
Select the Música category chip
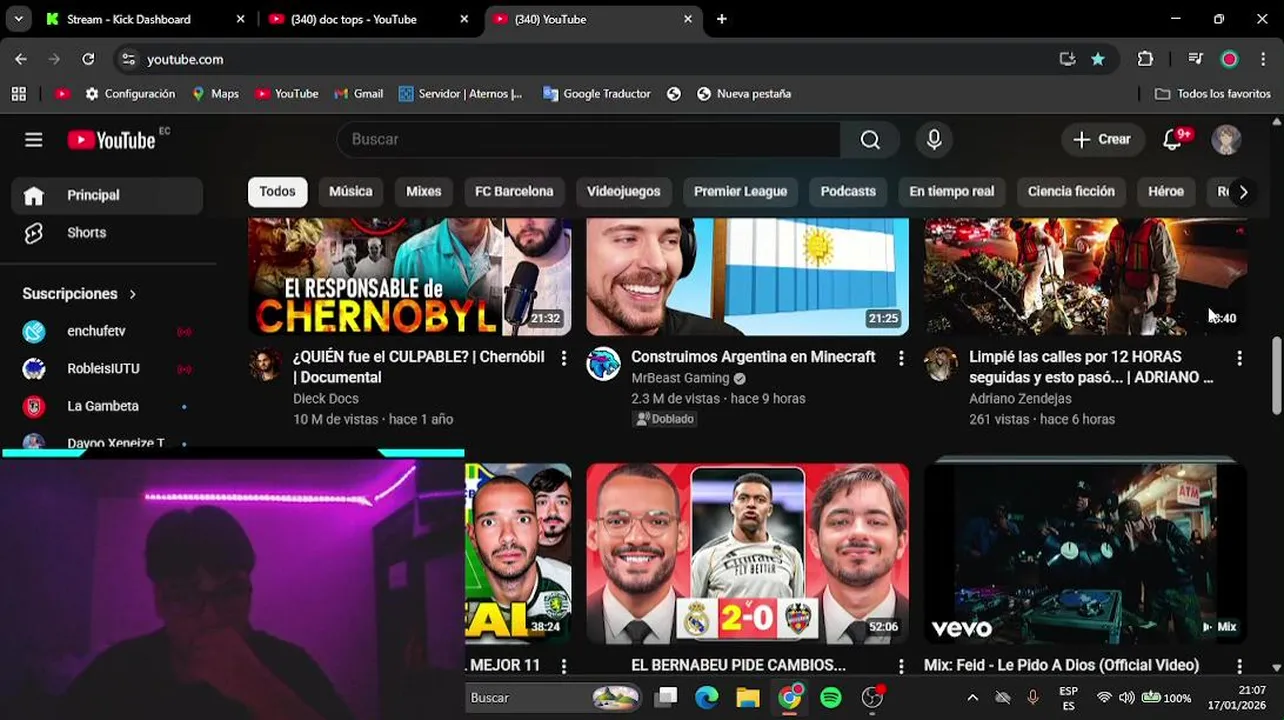pyautogui.click(x=351, y=192)
